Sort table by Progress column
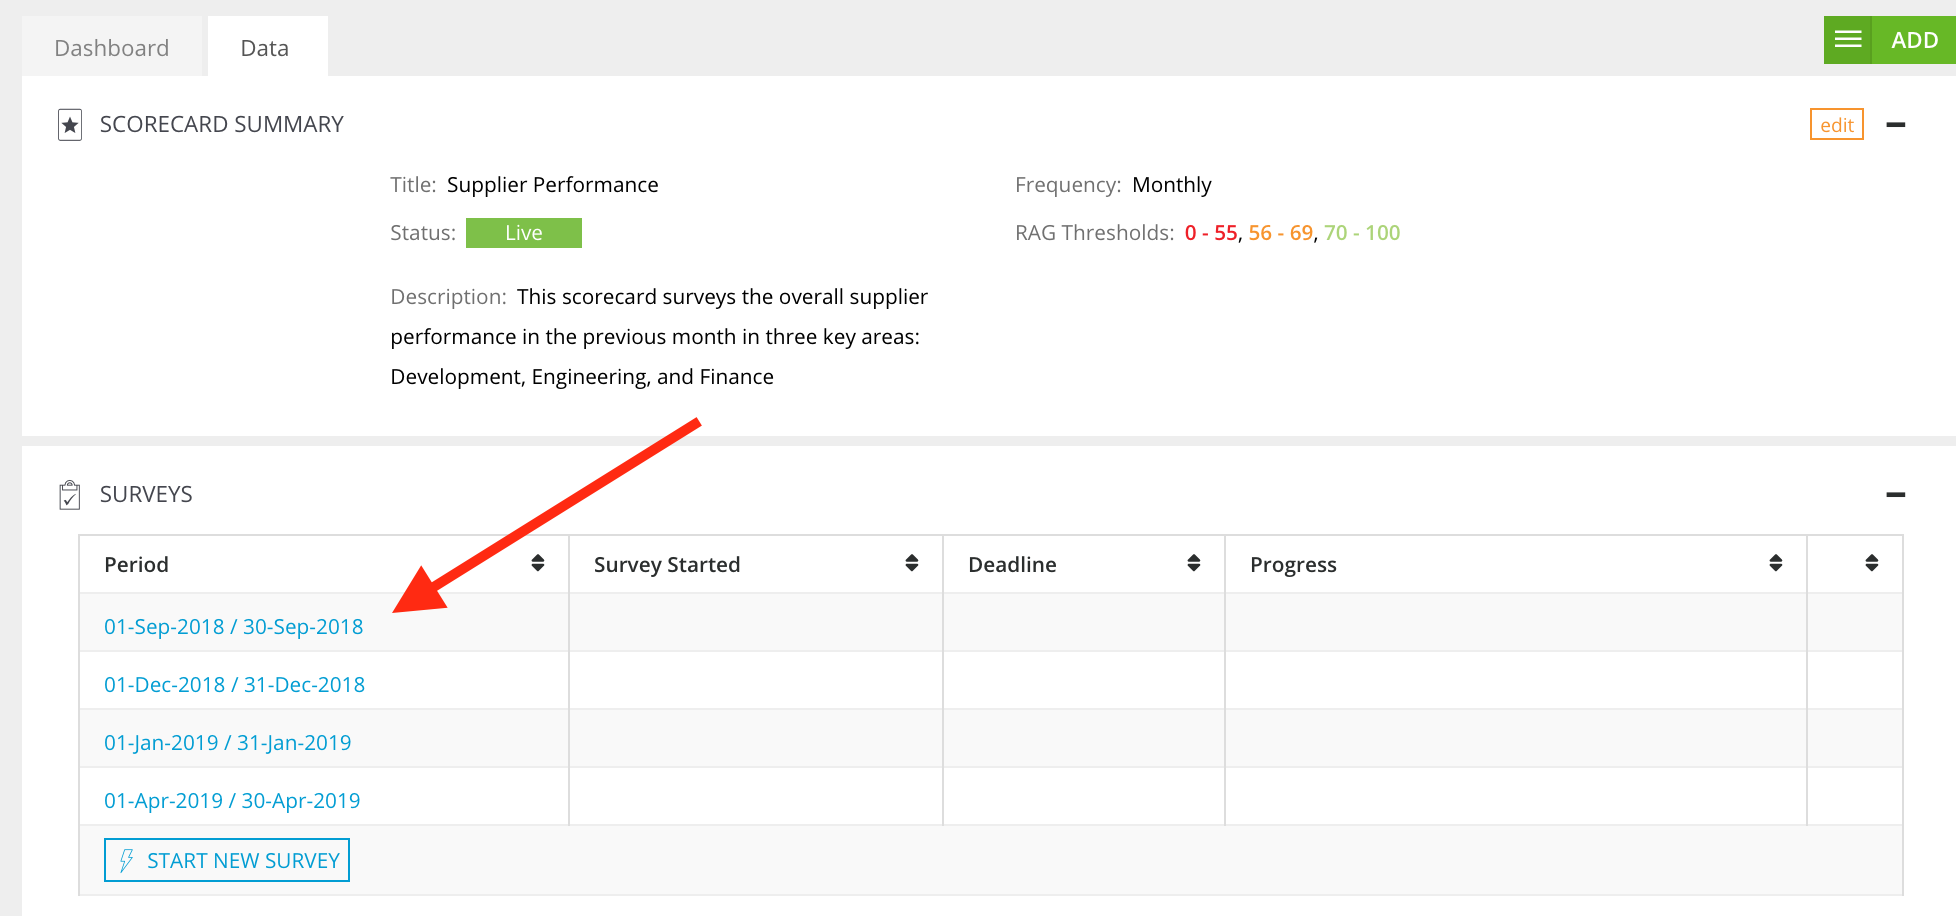Screen dimensions: 1956x916 point(1776,563)
